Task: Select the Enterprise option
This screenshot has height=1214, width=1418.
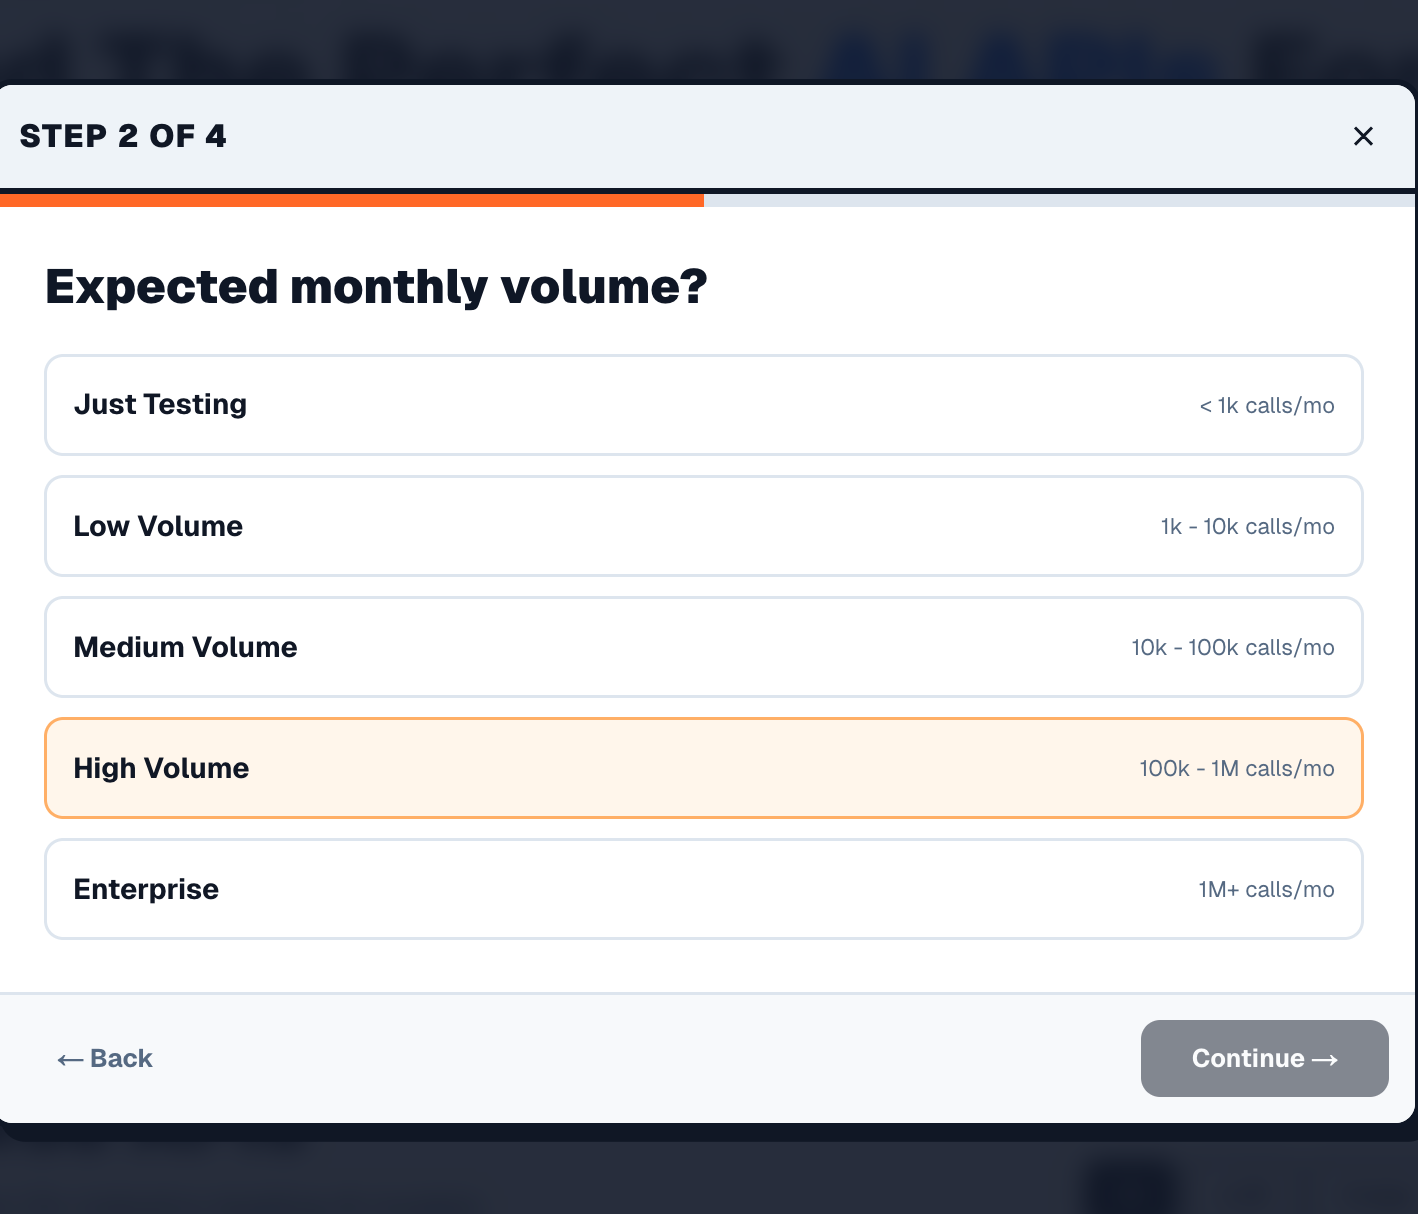Action: click(703, 889)
